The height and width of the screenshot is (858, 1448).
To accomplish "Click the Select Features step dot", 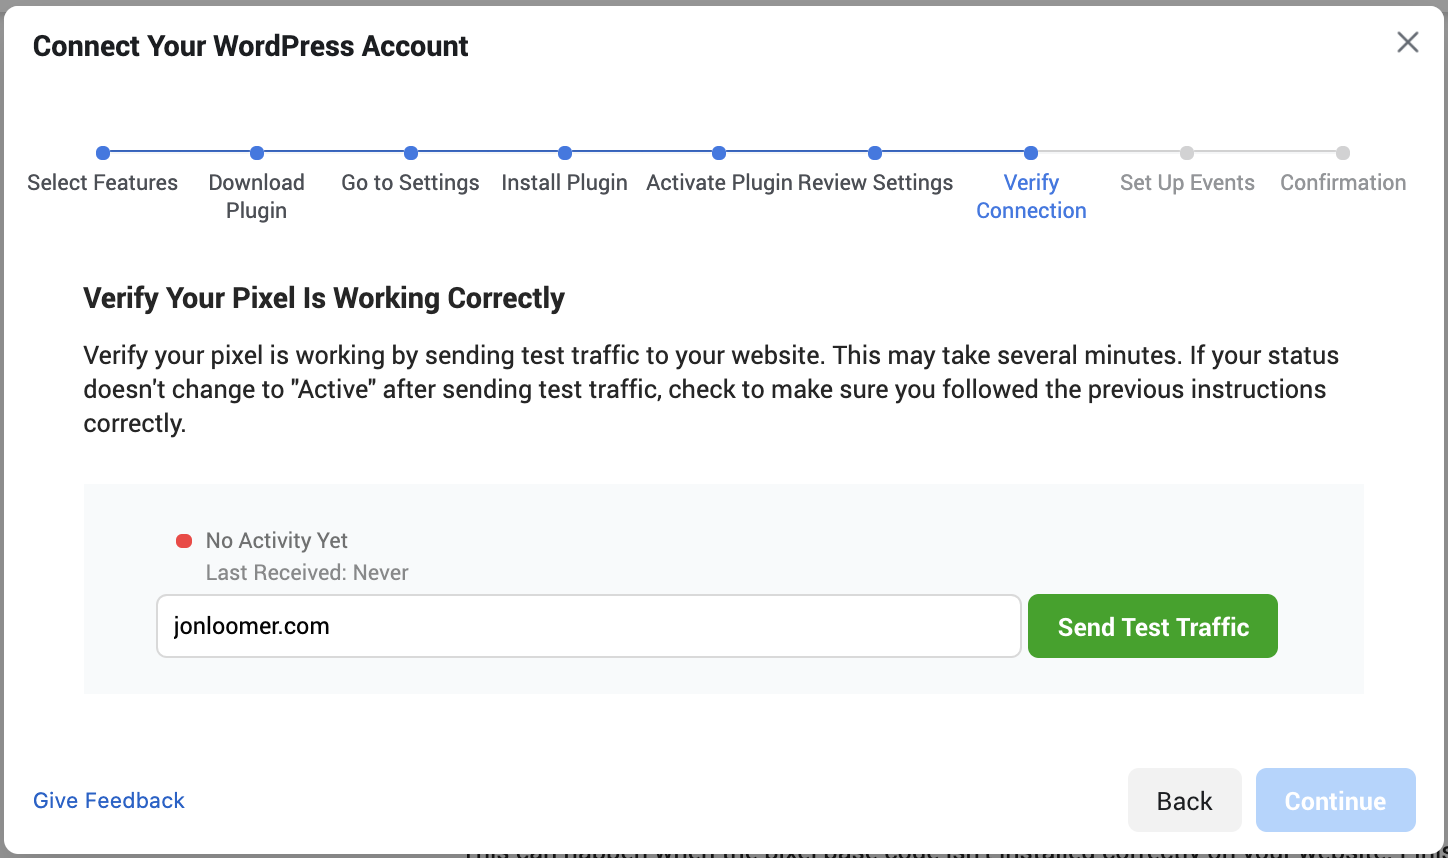I will pyautogui.click(x=103, y=153).
